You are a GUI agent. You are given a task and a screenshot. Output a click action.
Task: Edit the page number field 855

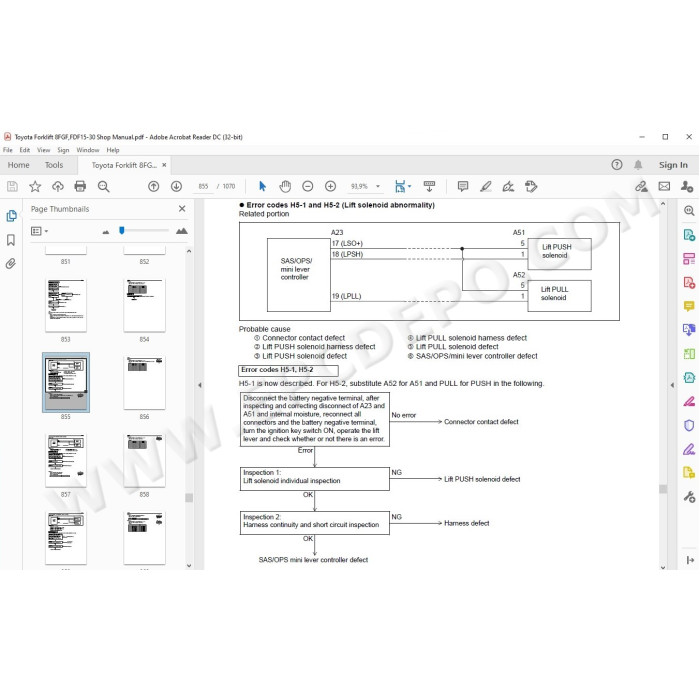pos(203,186)
